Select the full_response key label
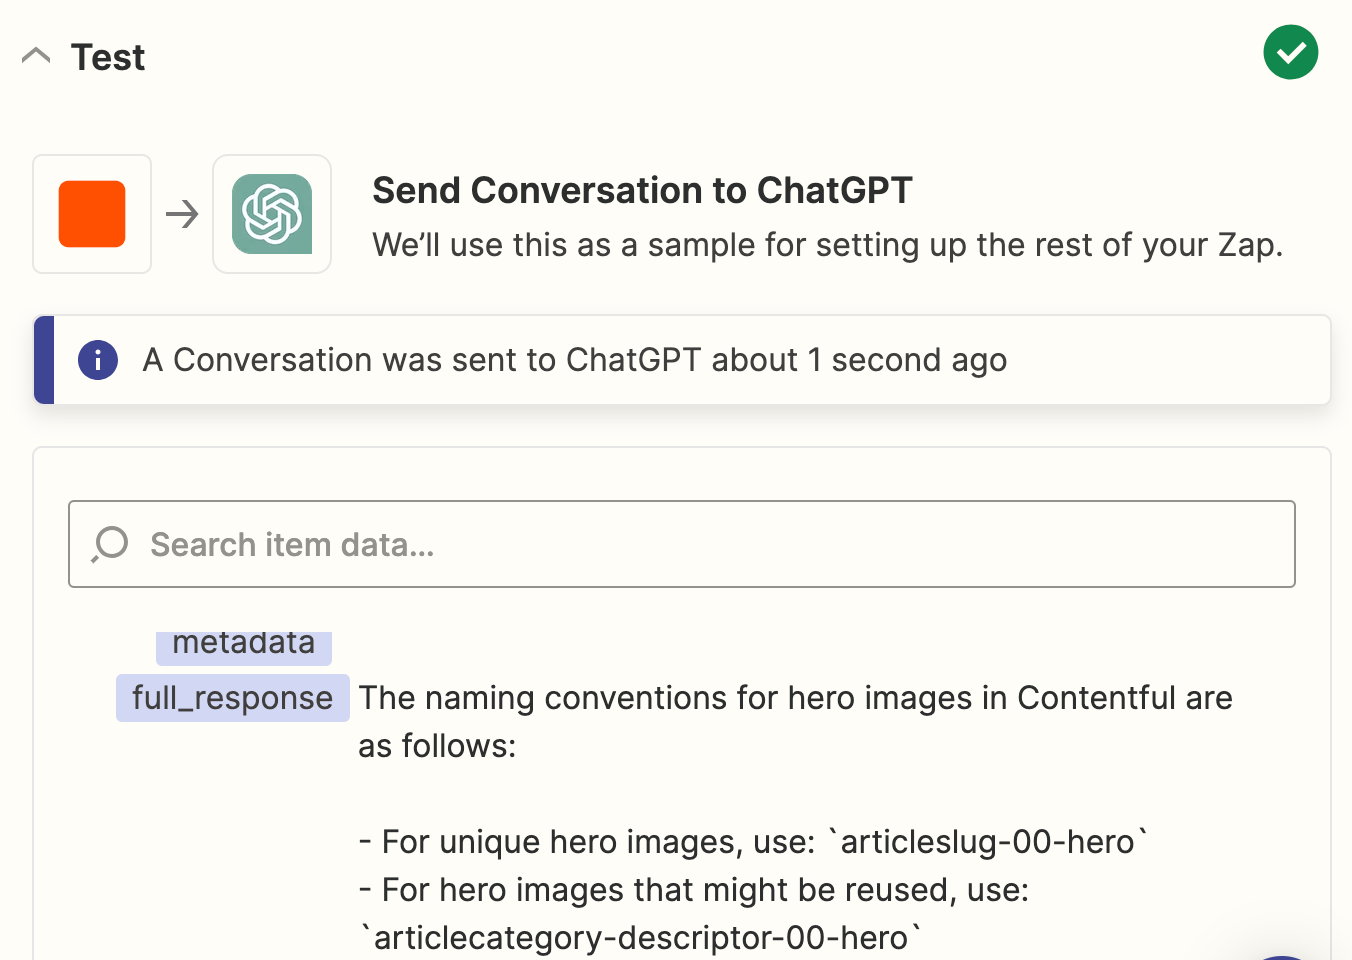The image size is (1352, 960). [x=232, y=698]
